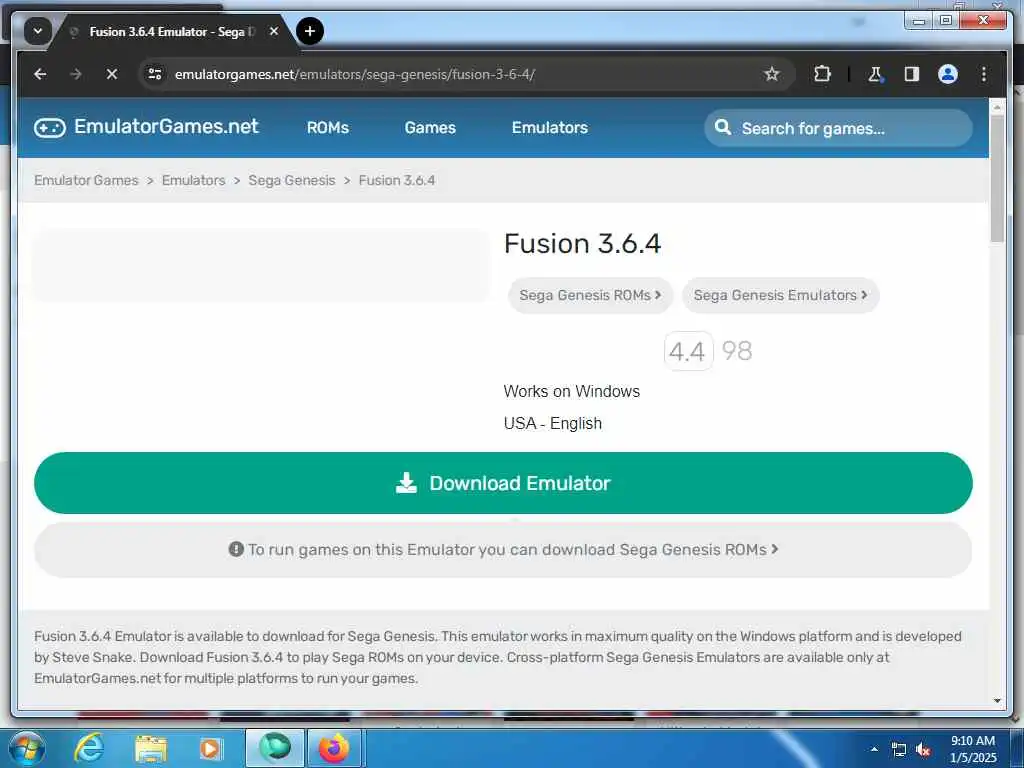Launch Internet Explorer from taskbar
Viewport: 1024px width, 768px height.
(88, 748)
